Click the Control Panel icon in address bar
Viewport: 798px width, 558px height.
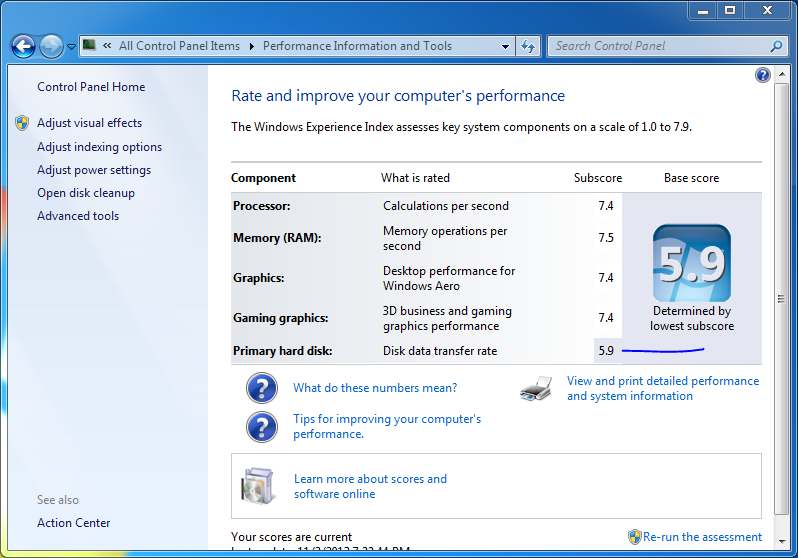[90, 45]
